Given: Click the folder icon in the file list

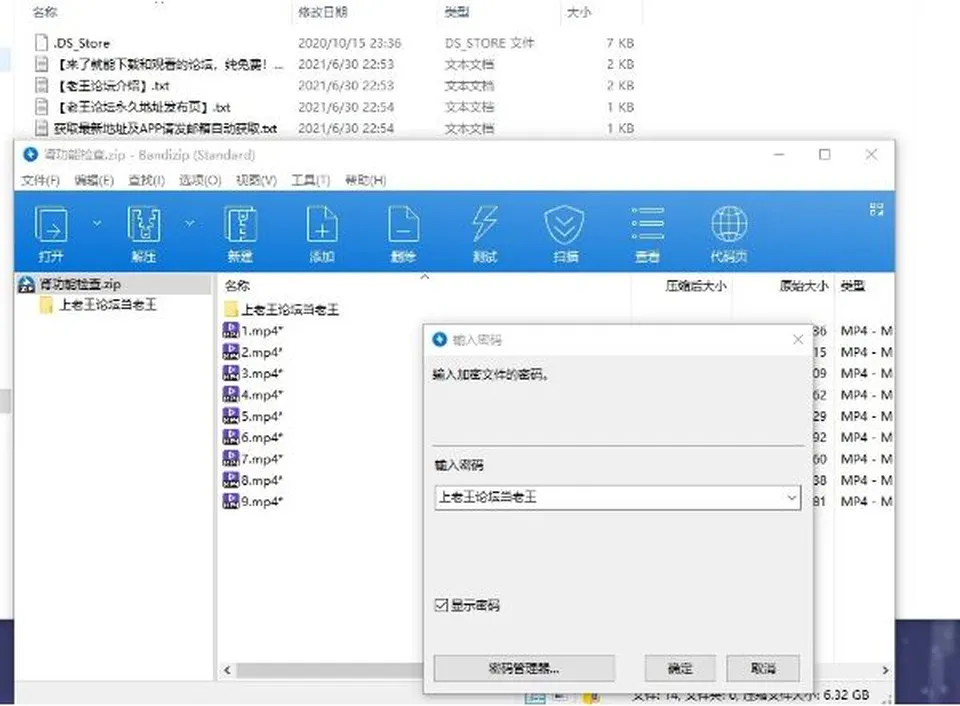Looking at the screenshot, I should click(231, 309).
